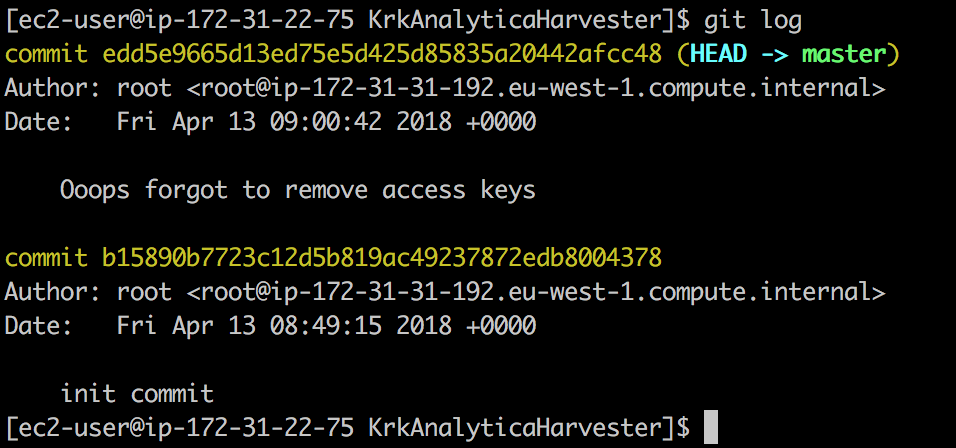Click the second Author root email line
This screenshot has width=956, height=448.
[x=444, y=292]
